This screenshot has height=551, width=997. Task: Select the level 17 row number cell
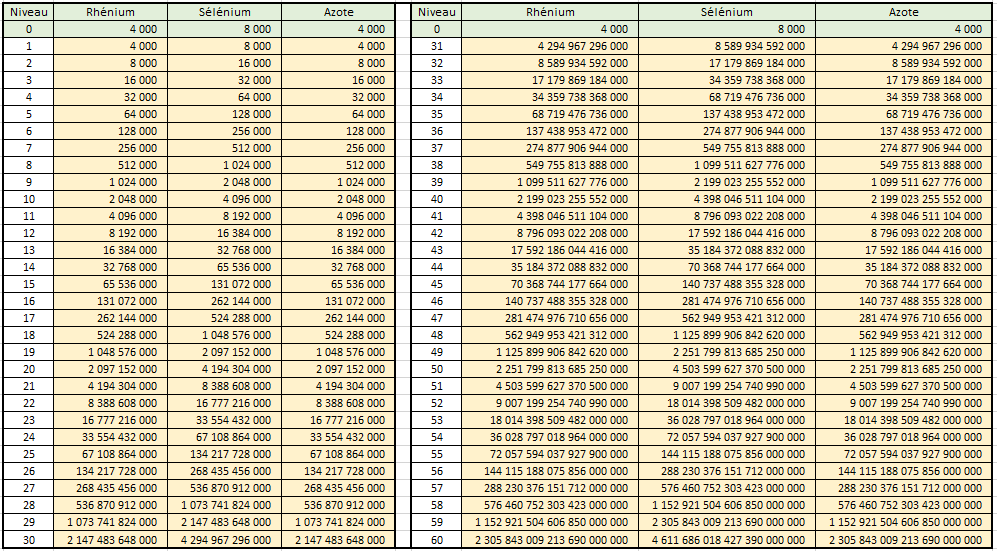[28, 318]
